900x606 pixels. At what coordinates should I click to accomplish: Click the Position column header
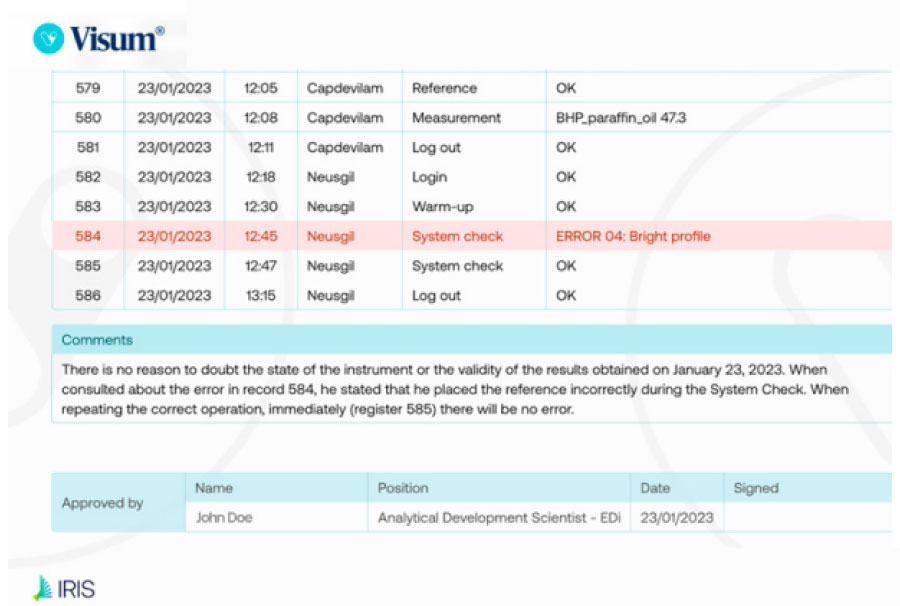point(403,488)
